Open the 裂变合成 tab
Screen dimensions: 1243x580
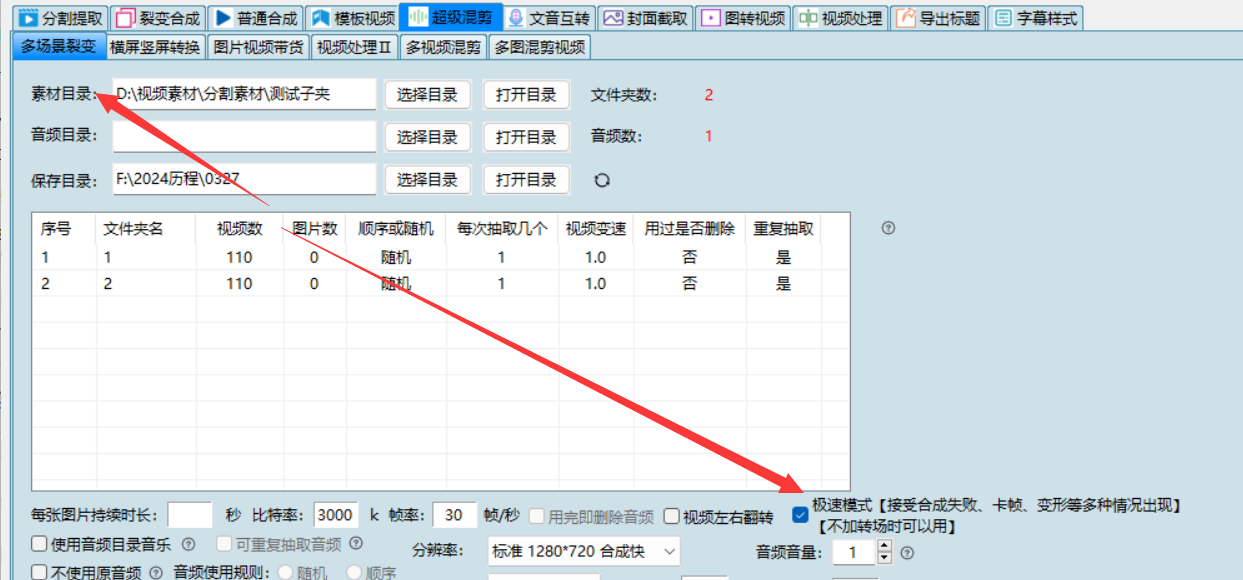coord(158,18)
